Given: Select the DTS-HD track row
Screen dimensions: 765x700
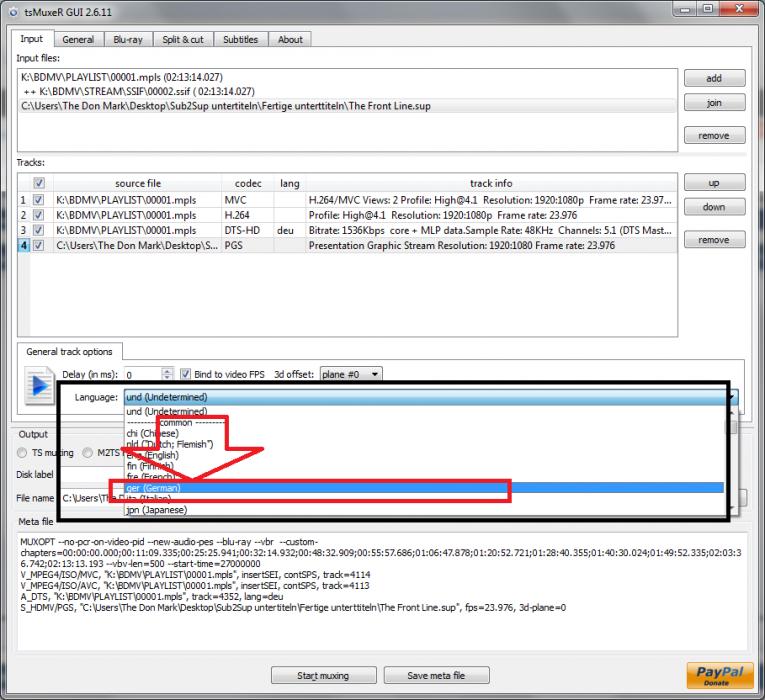Looking at the screenshot, I should tap(347, 230).
